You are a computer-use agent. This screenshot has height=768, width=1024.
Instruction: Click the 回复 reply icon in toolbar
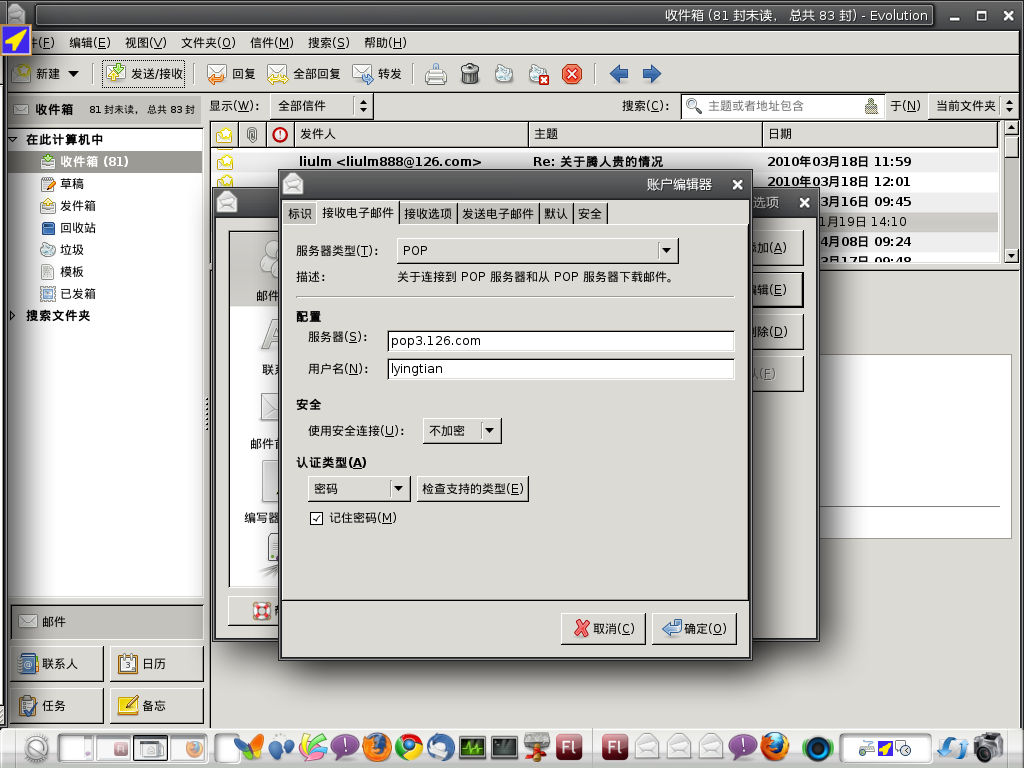tap(216, 74)
